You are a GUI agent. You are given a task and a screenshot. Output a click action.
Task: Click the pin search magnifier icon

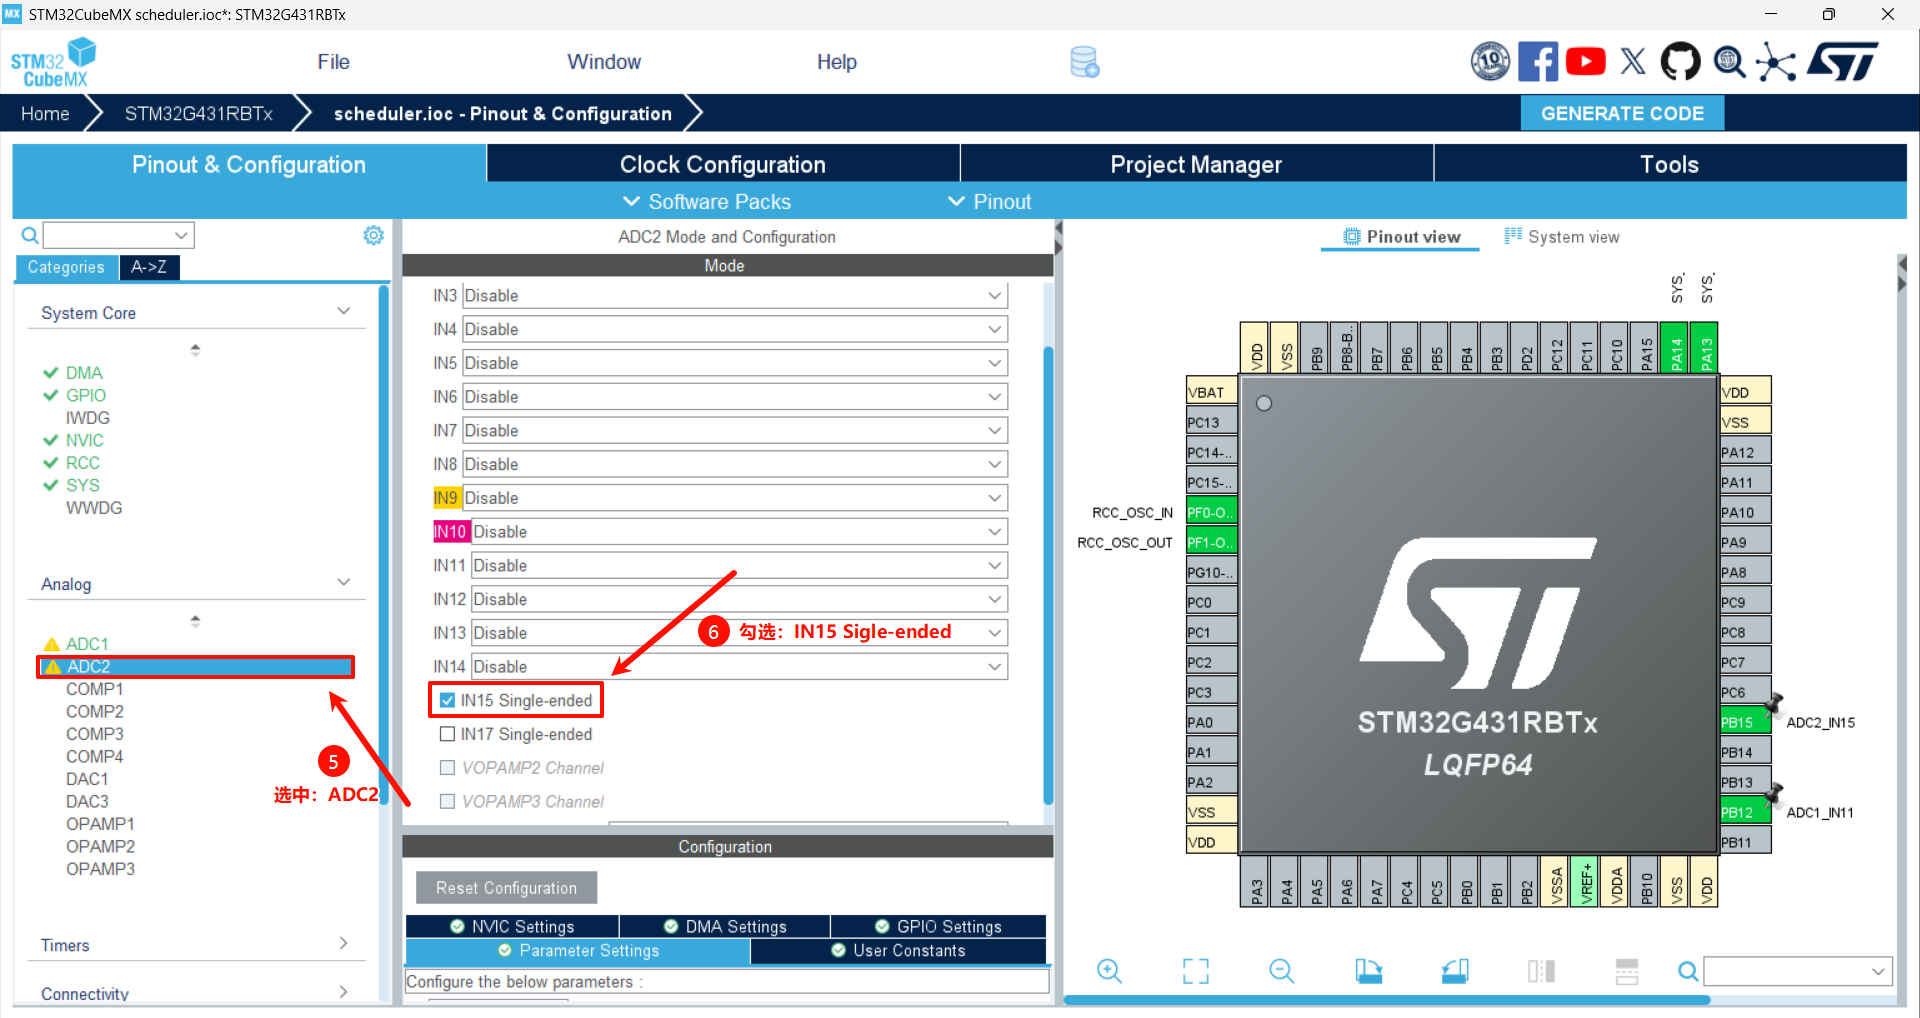pos(1688,971)
